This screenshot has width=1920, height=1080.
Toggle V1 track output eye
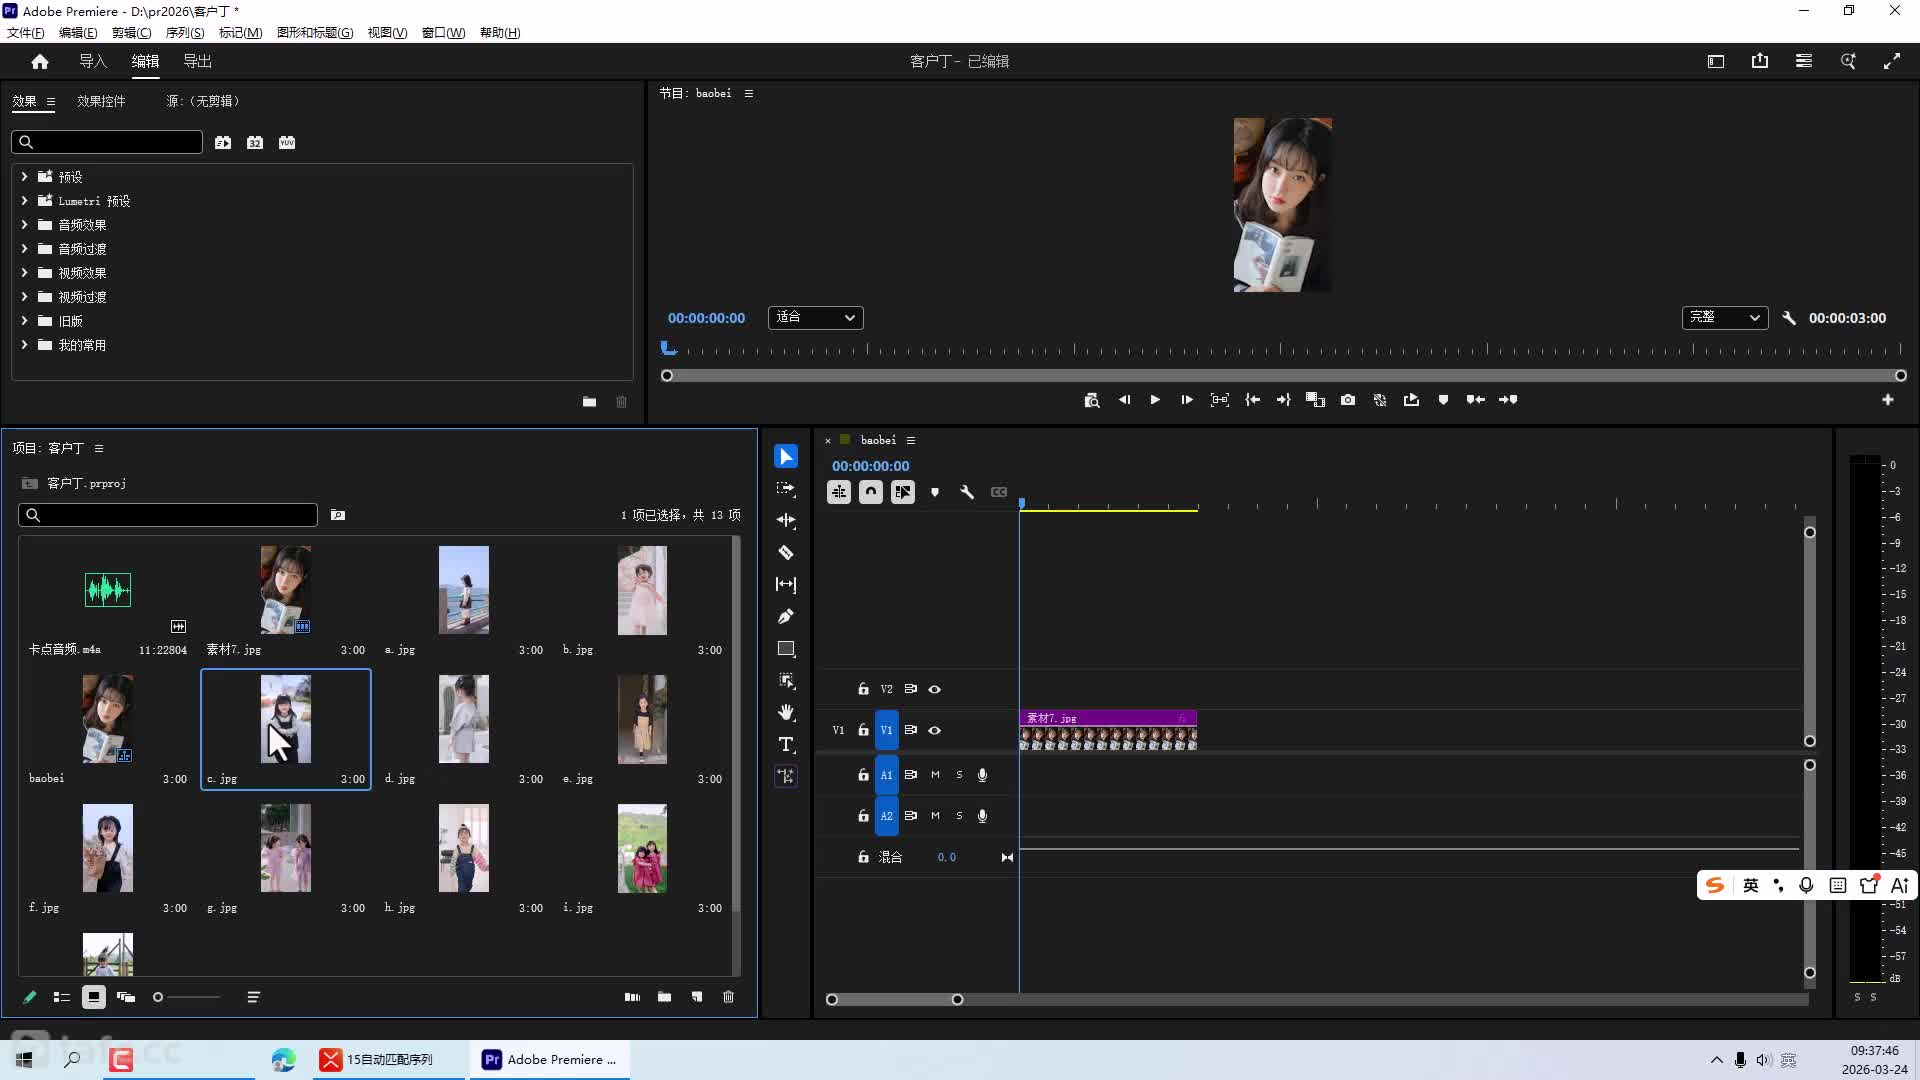click(x=935, y=730)
